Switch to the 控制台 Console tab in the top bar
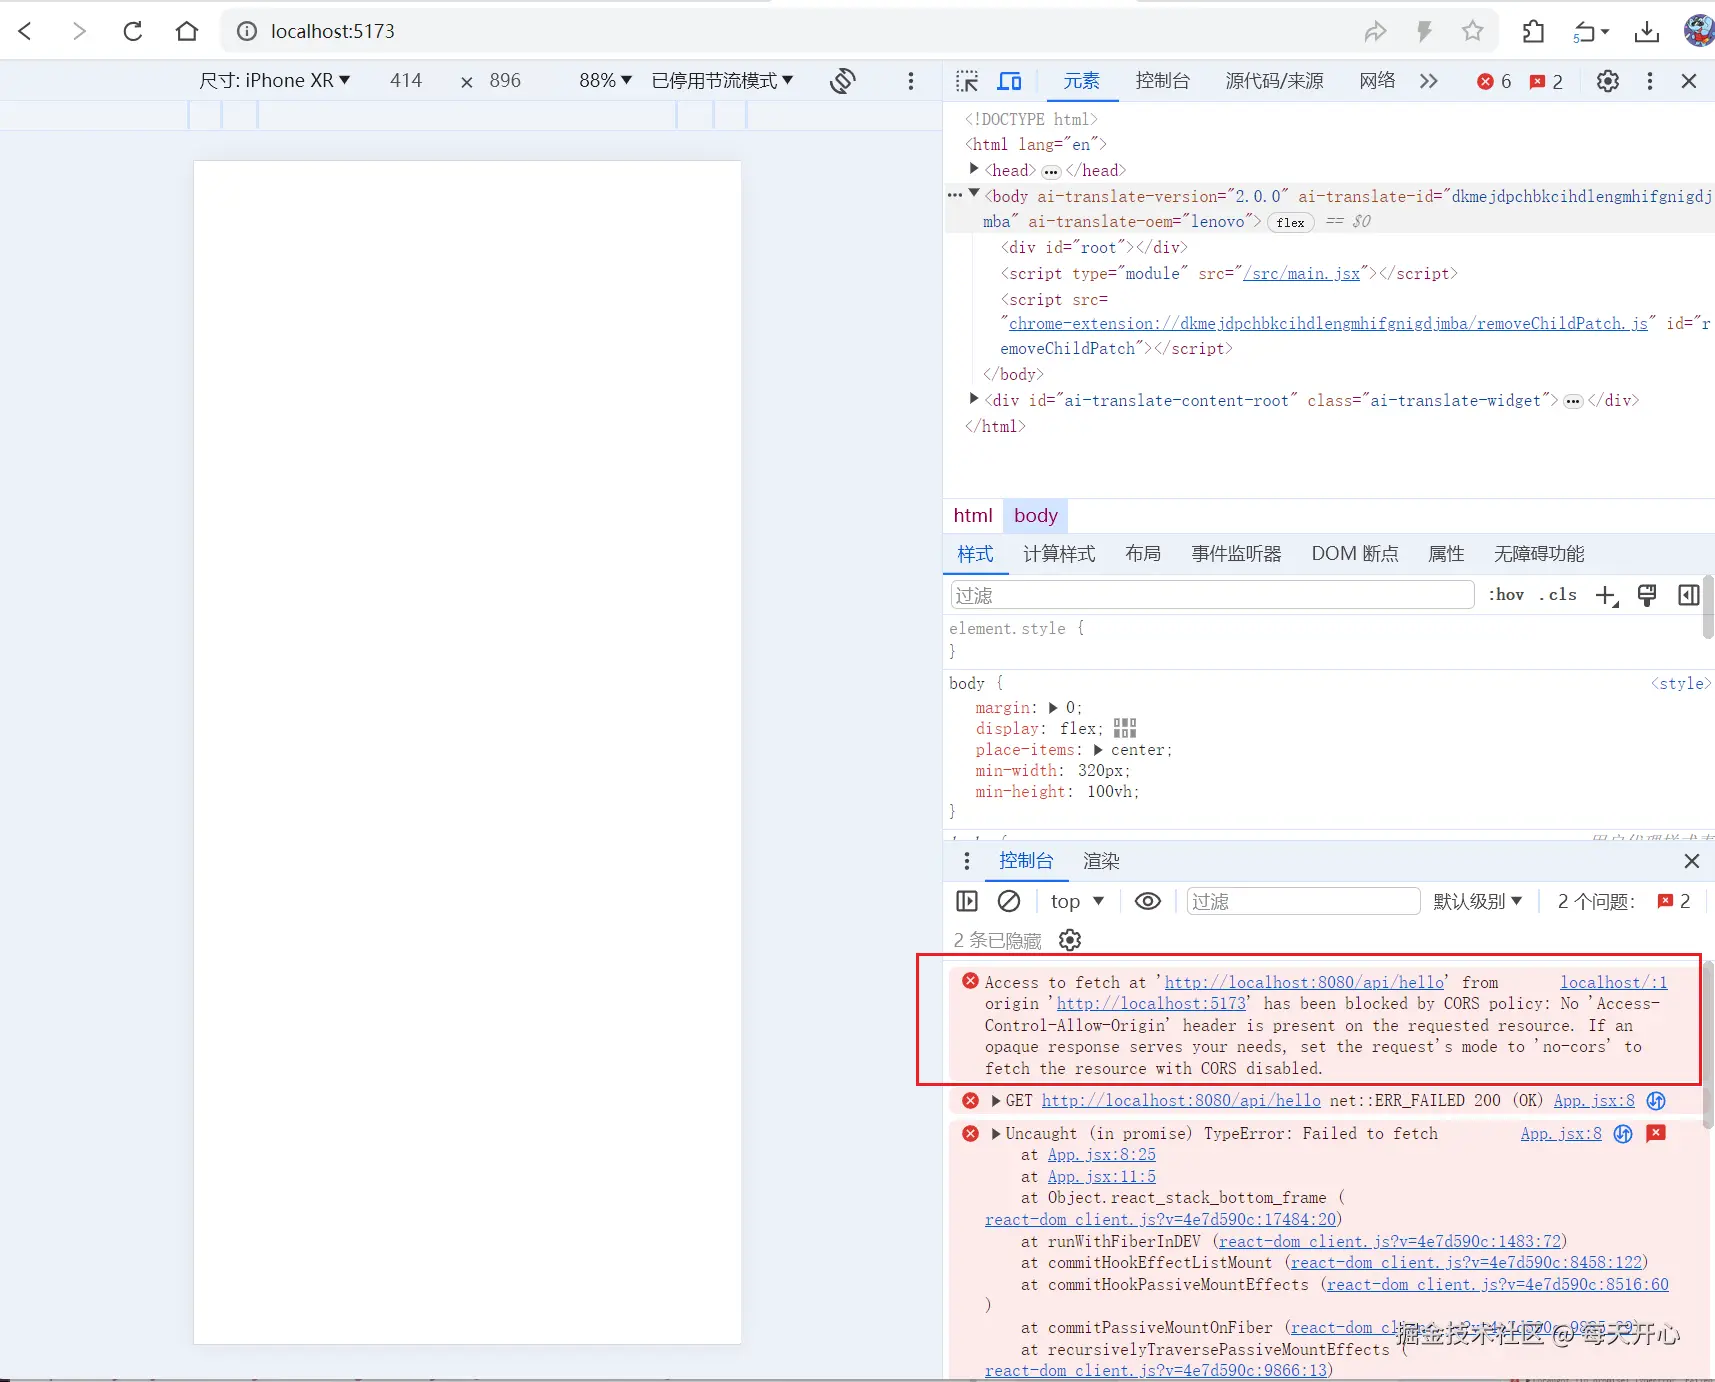The image size is (1715, 1382). click(x=1162, y=81)
